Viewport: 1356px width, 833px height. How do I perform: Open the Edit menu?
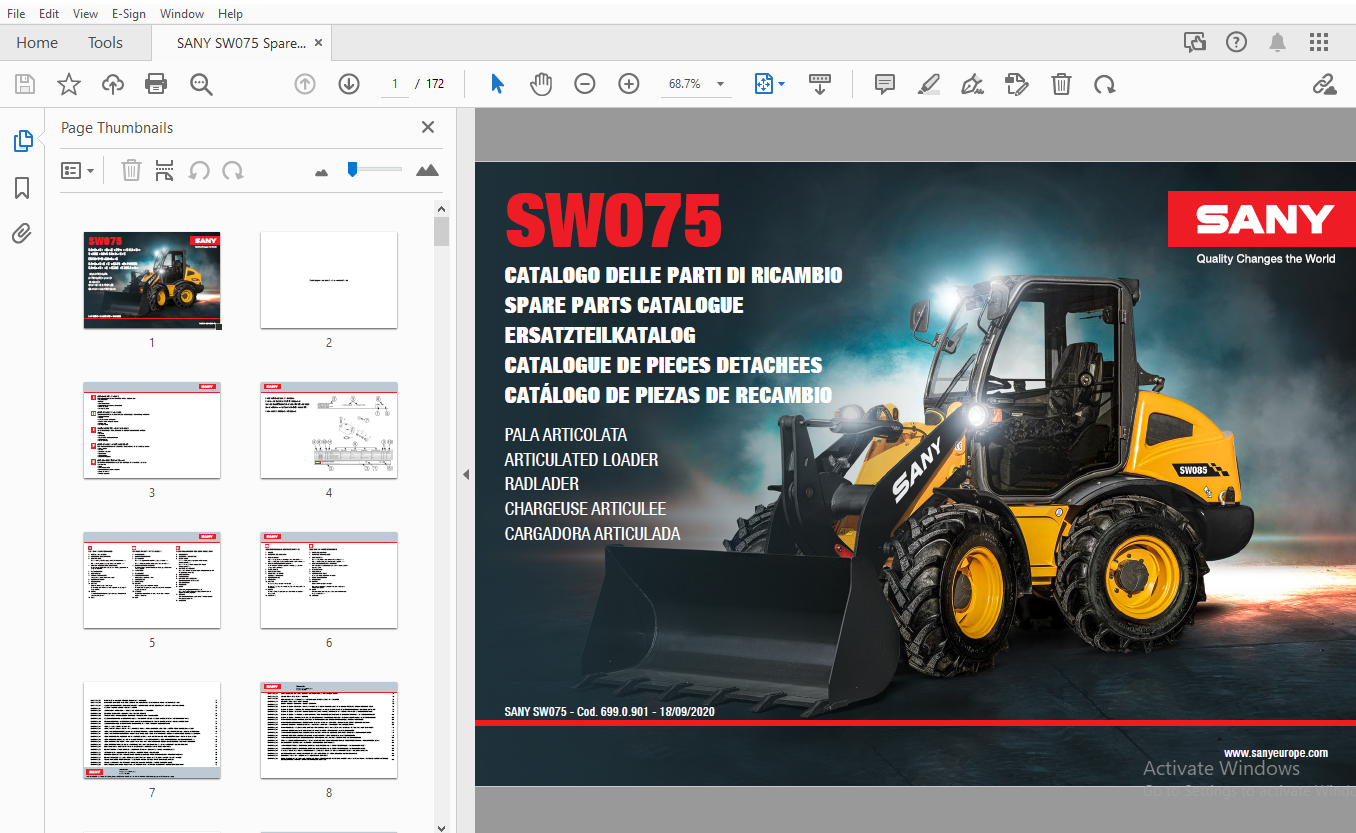point(49,13)
